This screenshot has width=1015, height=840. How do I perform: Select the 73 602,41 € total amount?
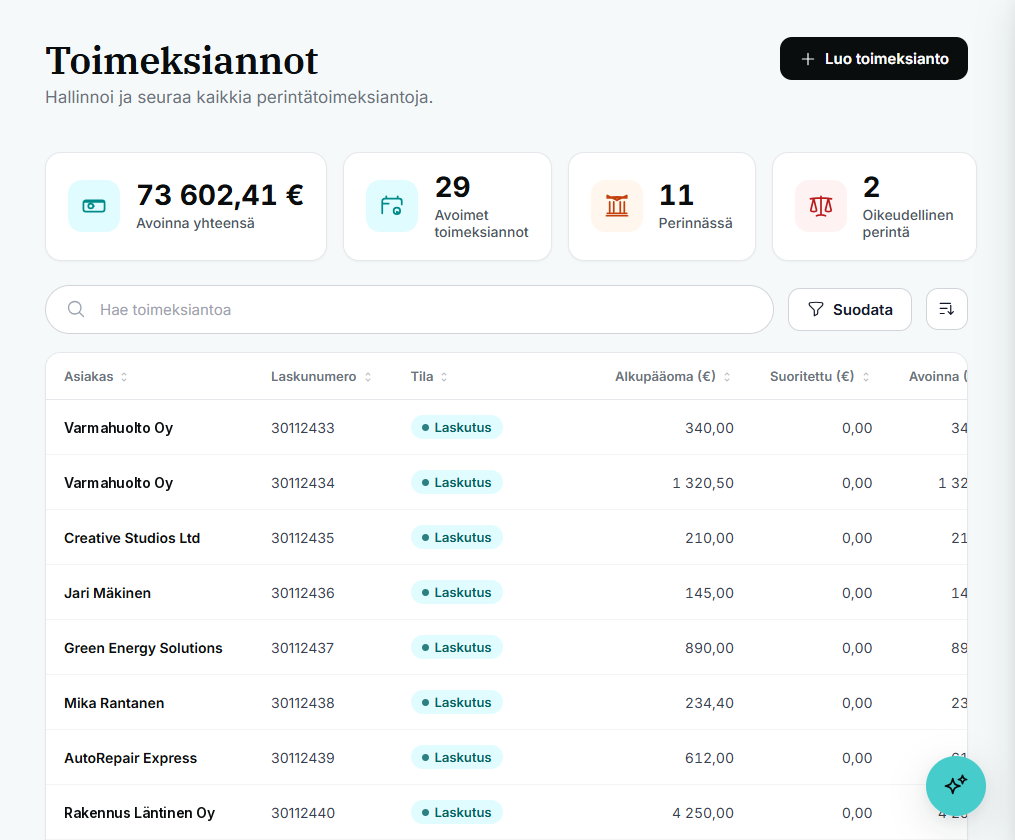pyautogui.click(x=220, y=195)
